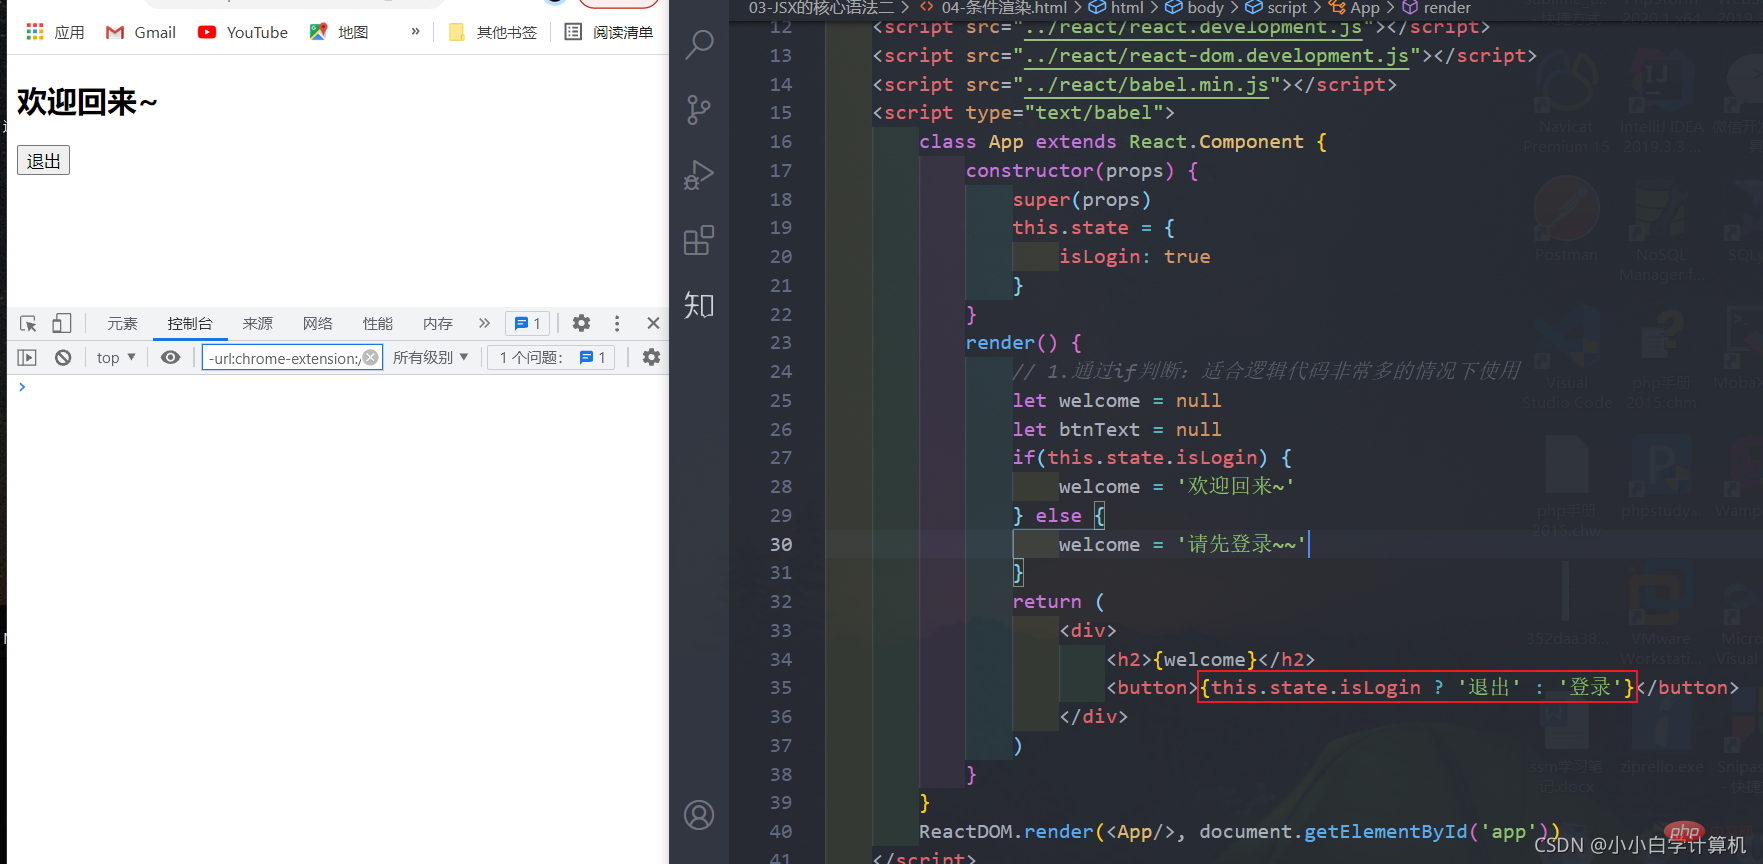Screen dimensions: 1763x864
Task: Open DevTools more options menu
Action: 617,323
